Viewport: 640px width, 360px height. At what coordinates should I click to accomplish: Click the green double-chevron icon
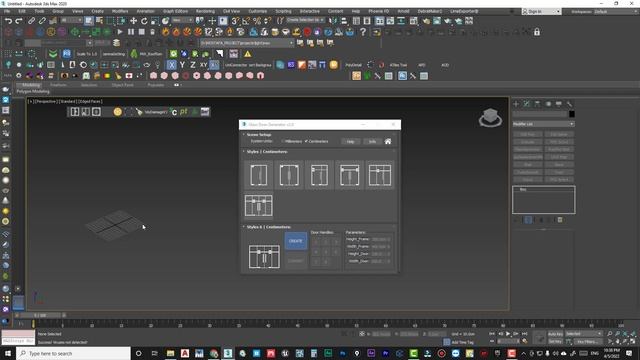click(53, 54)
